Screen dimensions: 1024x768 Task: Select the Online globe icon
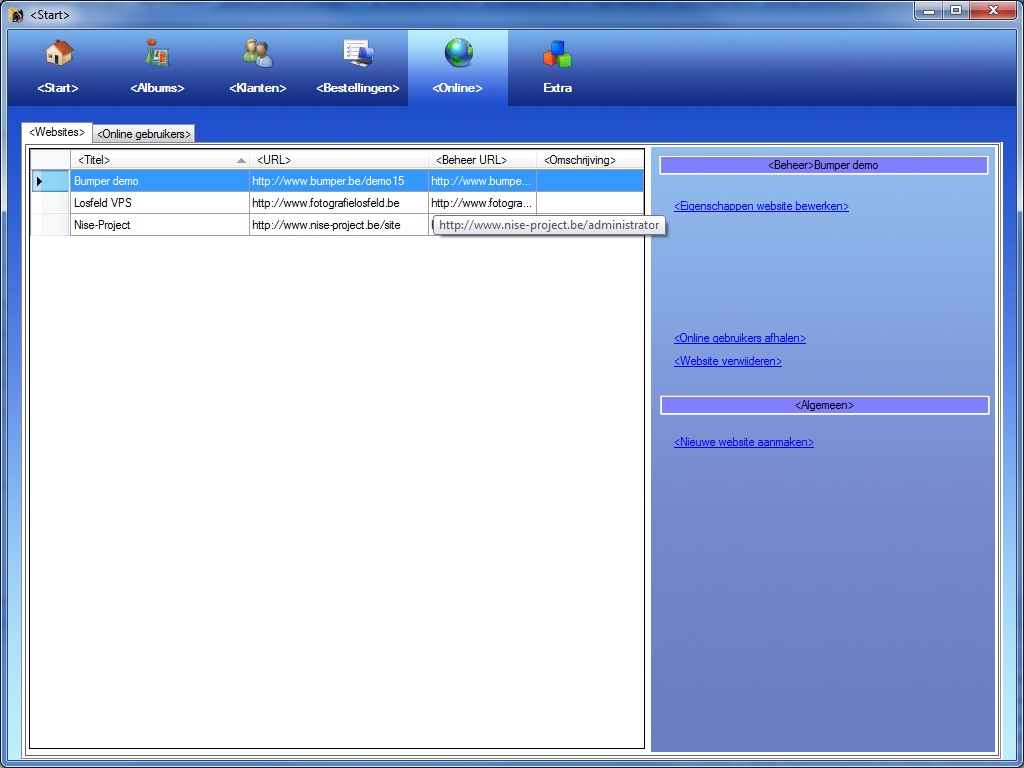tap(458, 54)
